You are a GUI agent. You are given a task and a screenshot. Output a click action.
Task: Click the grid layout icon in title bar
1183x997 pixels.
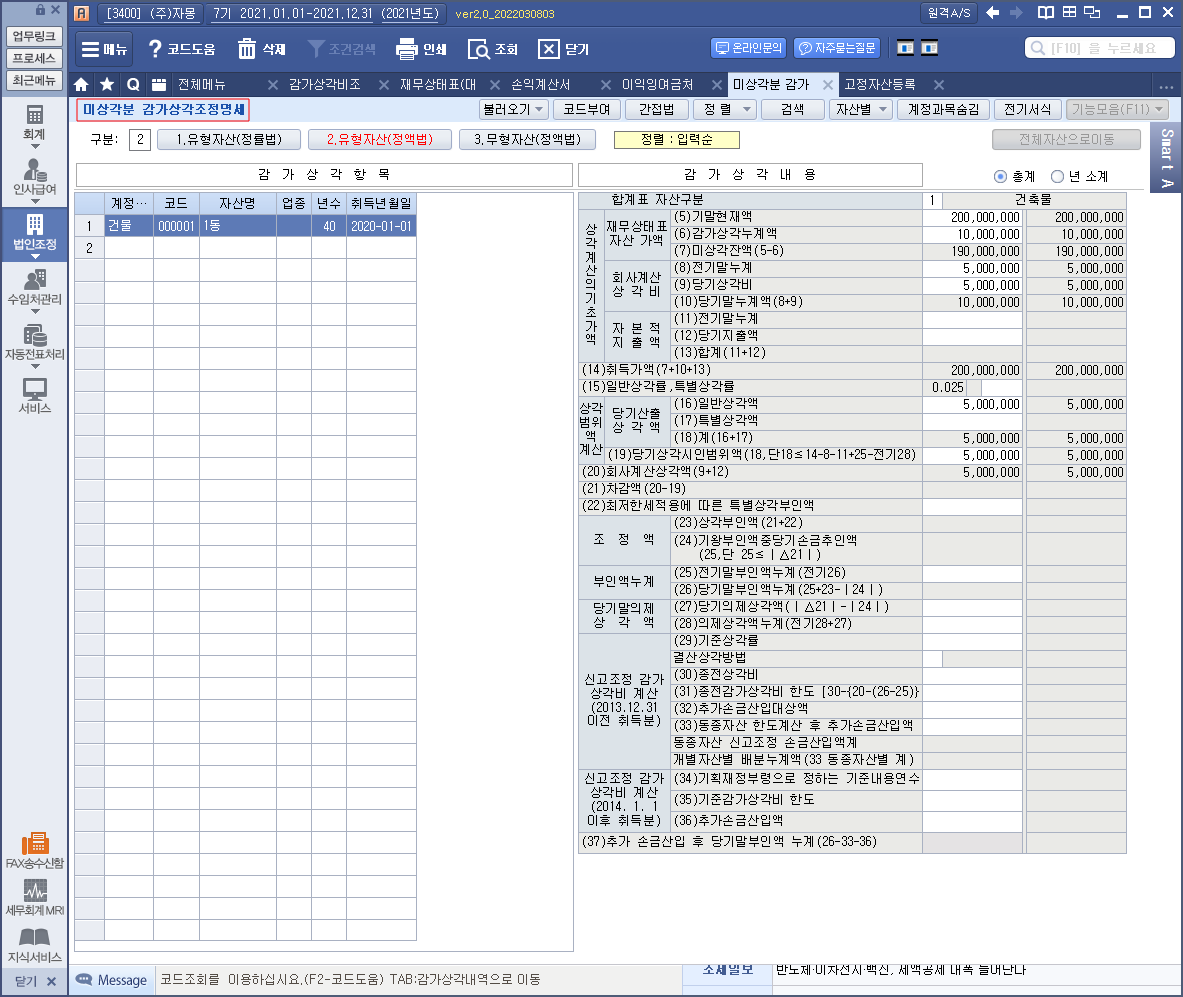pyautogui.click(x=1069, y=13)
